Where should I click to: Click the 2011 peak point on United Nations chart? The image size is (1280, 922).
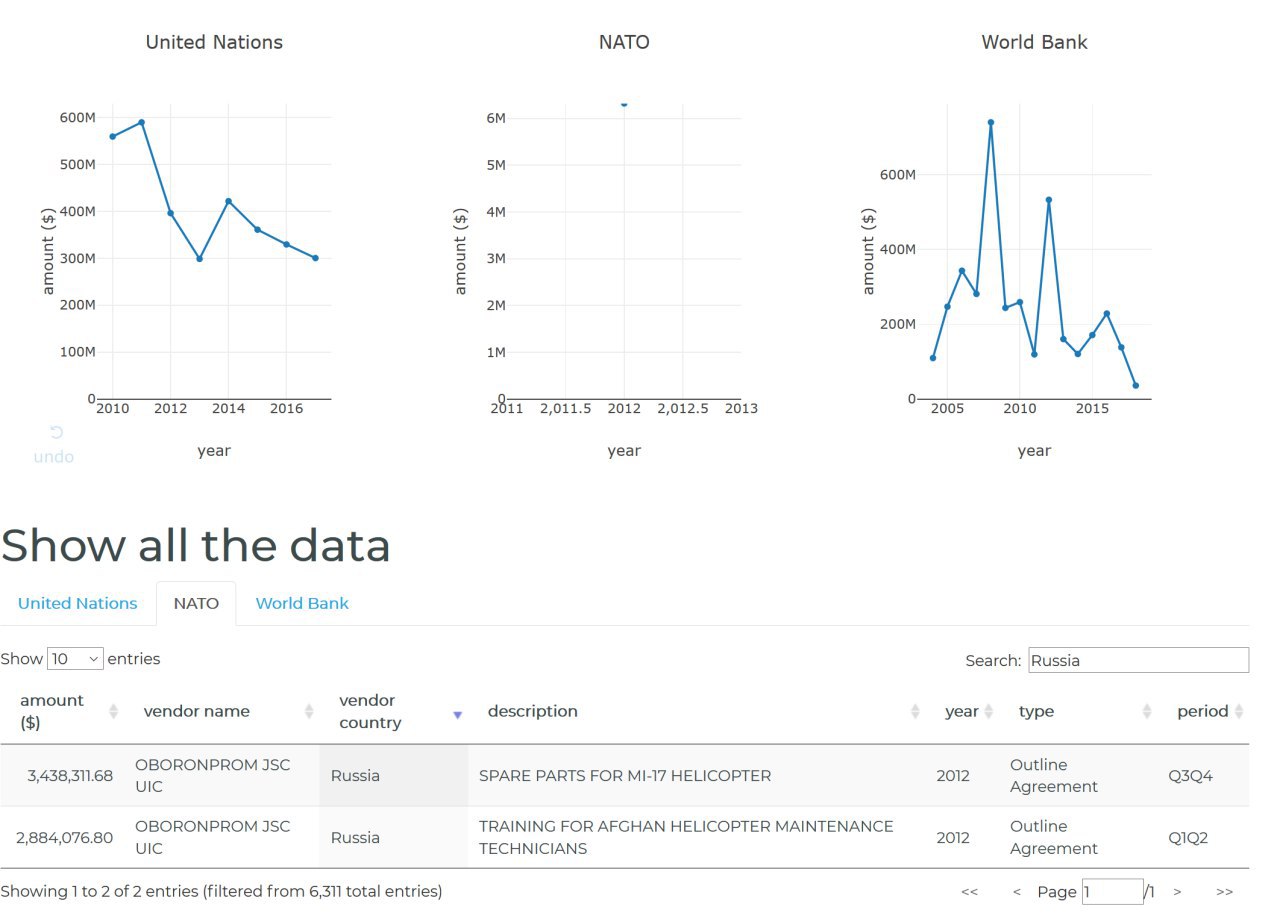142,122
